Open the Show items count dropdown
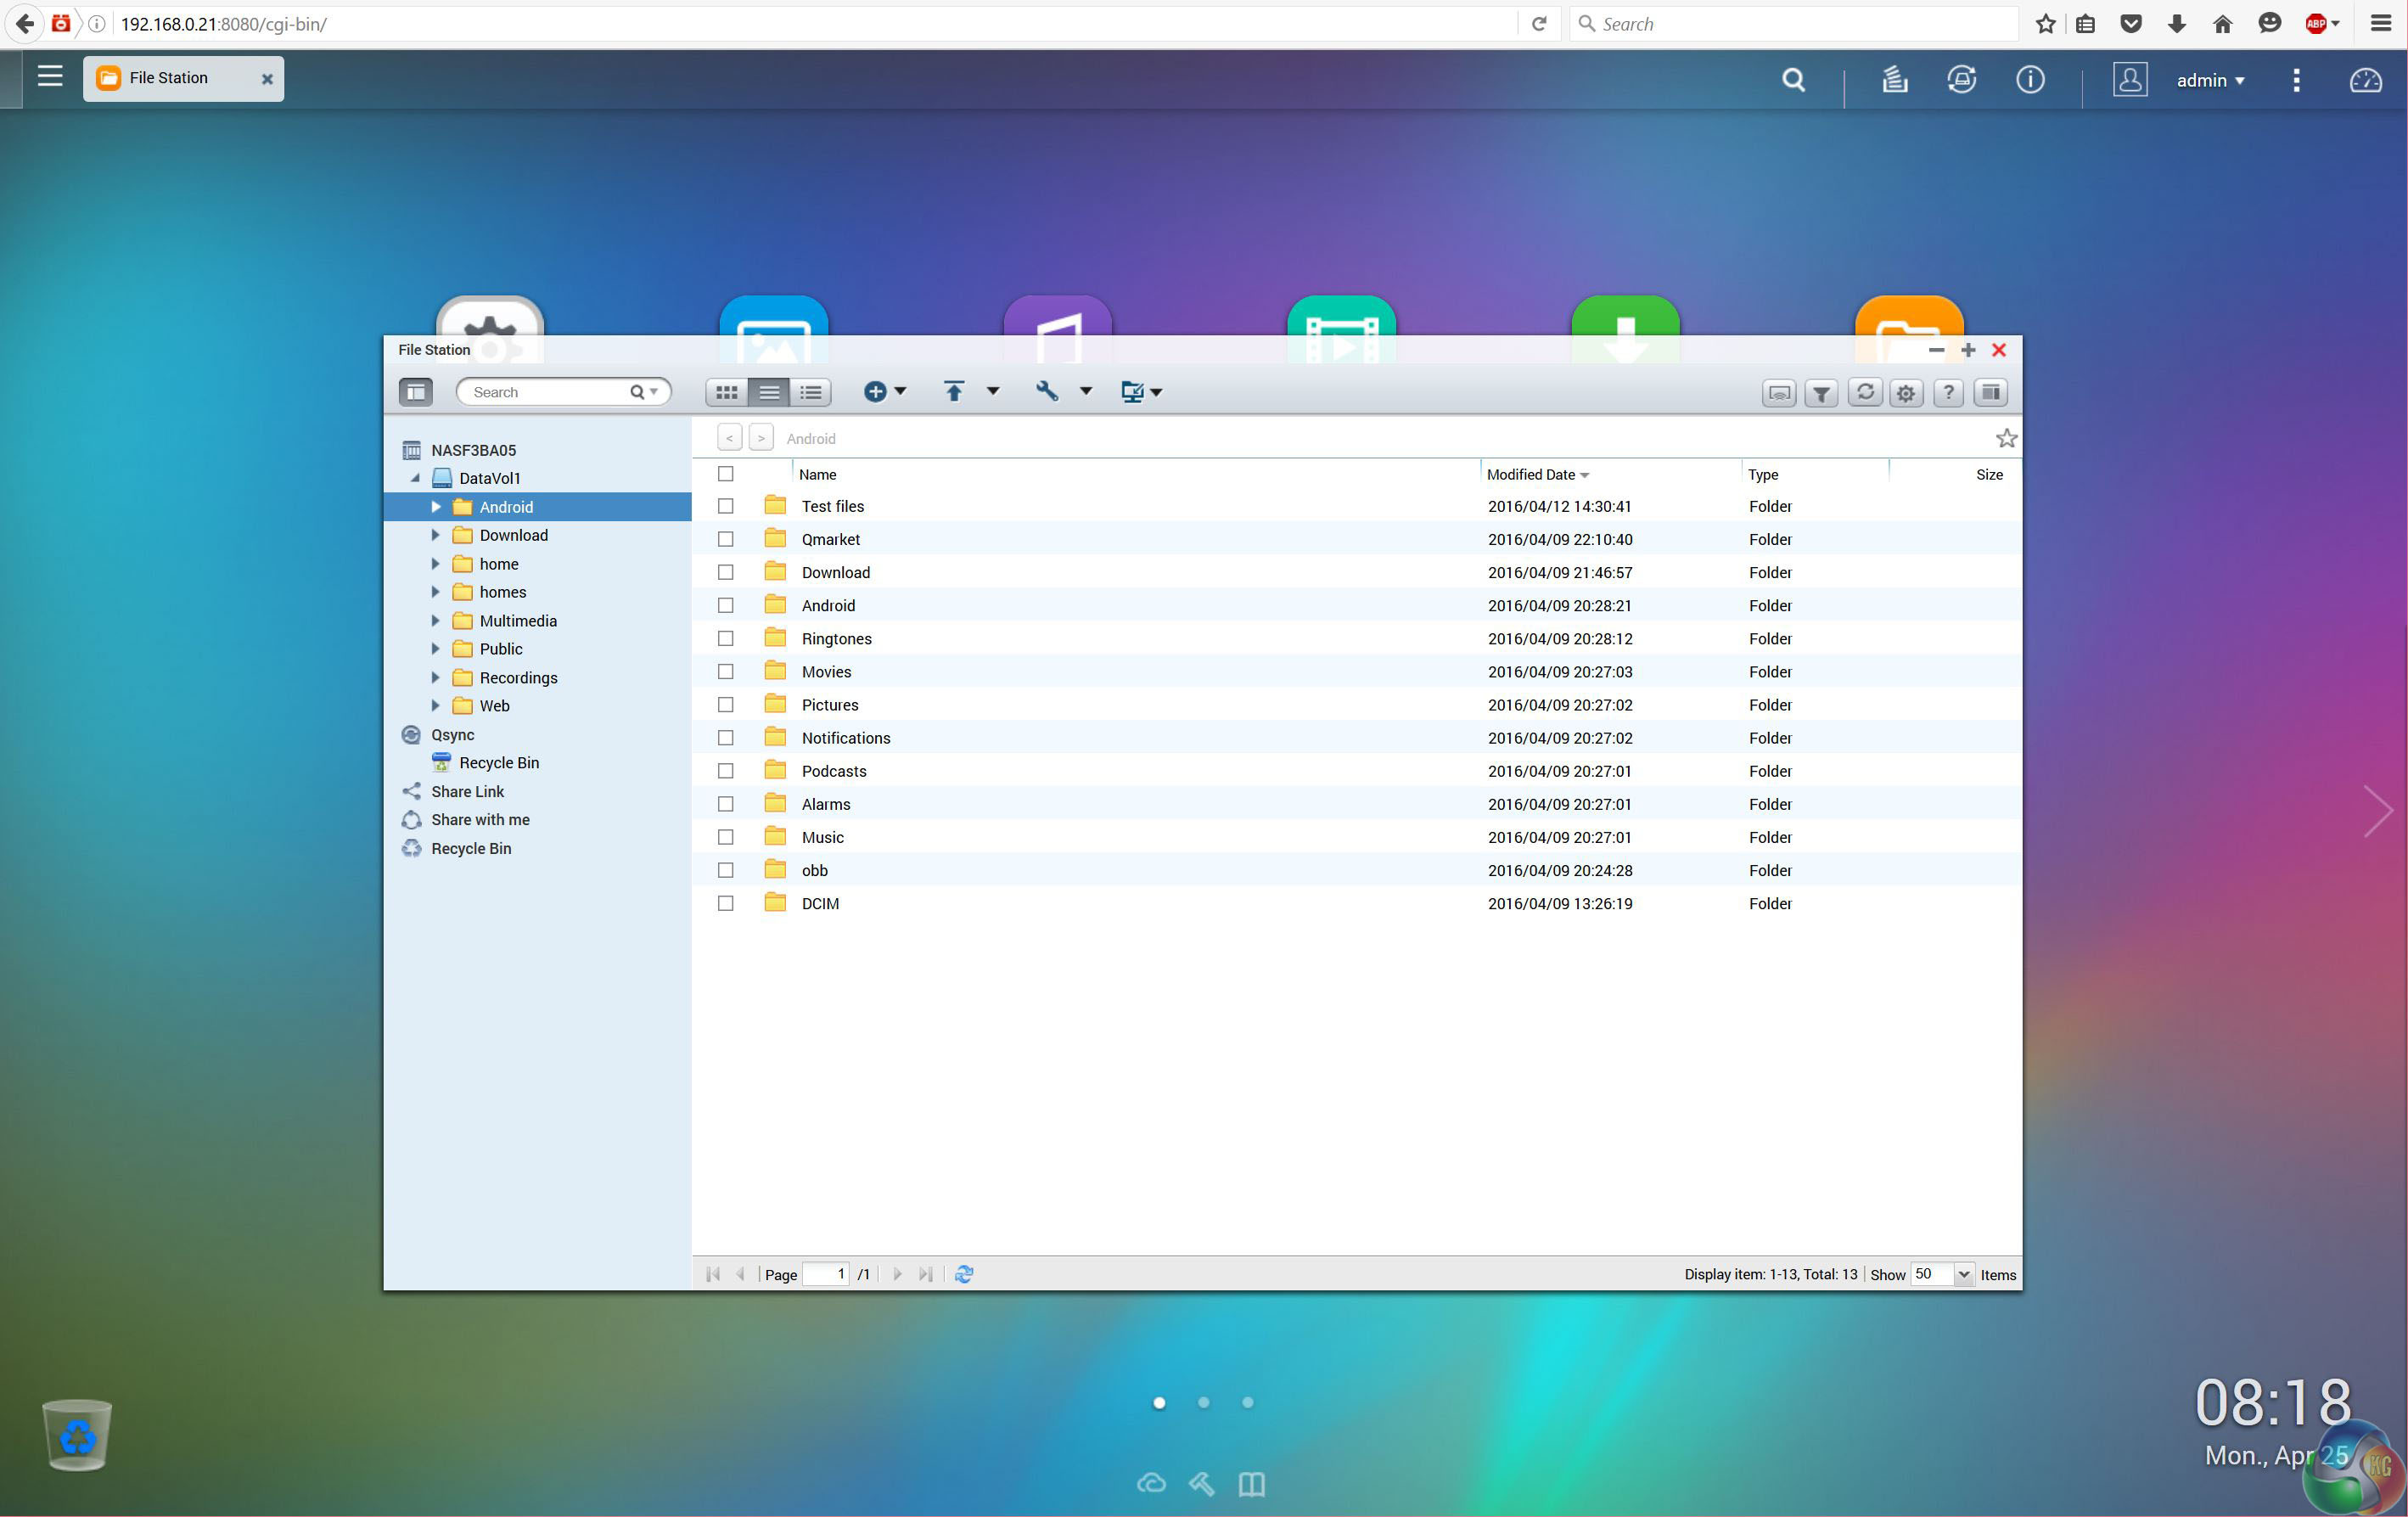This screenshot has width=2408, height=1517. pyautogui.click(x=1963, y=1274)
